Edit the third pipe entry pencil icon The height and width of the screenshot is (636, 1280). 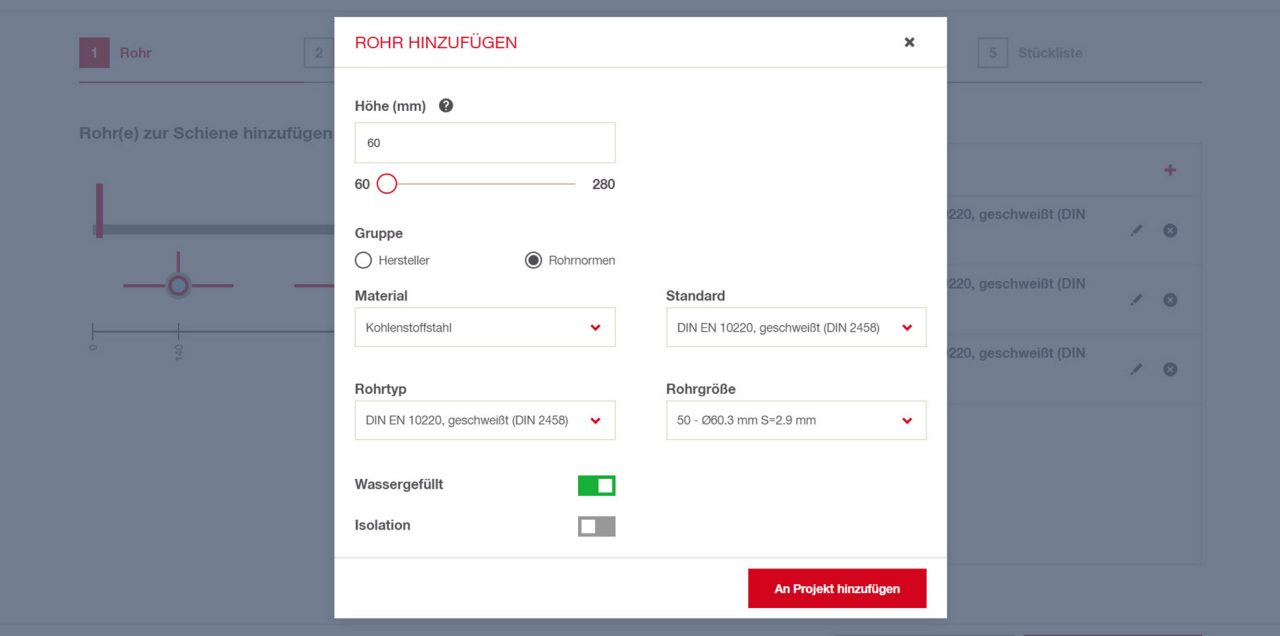coord(1136,369)
